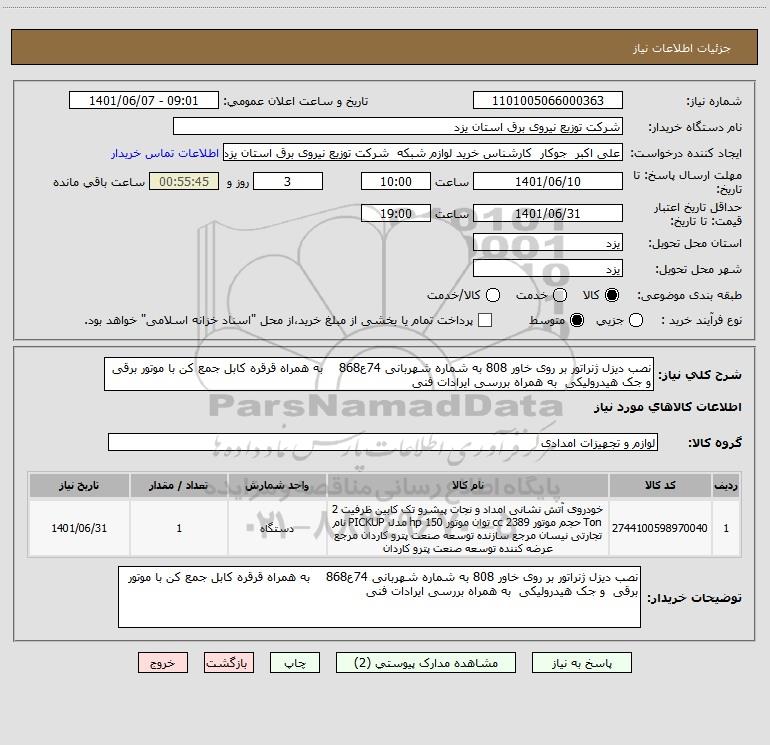Click the چاپ print button
Viewport: 770px width, 745px height.
295,663
